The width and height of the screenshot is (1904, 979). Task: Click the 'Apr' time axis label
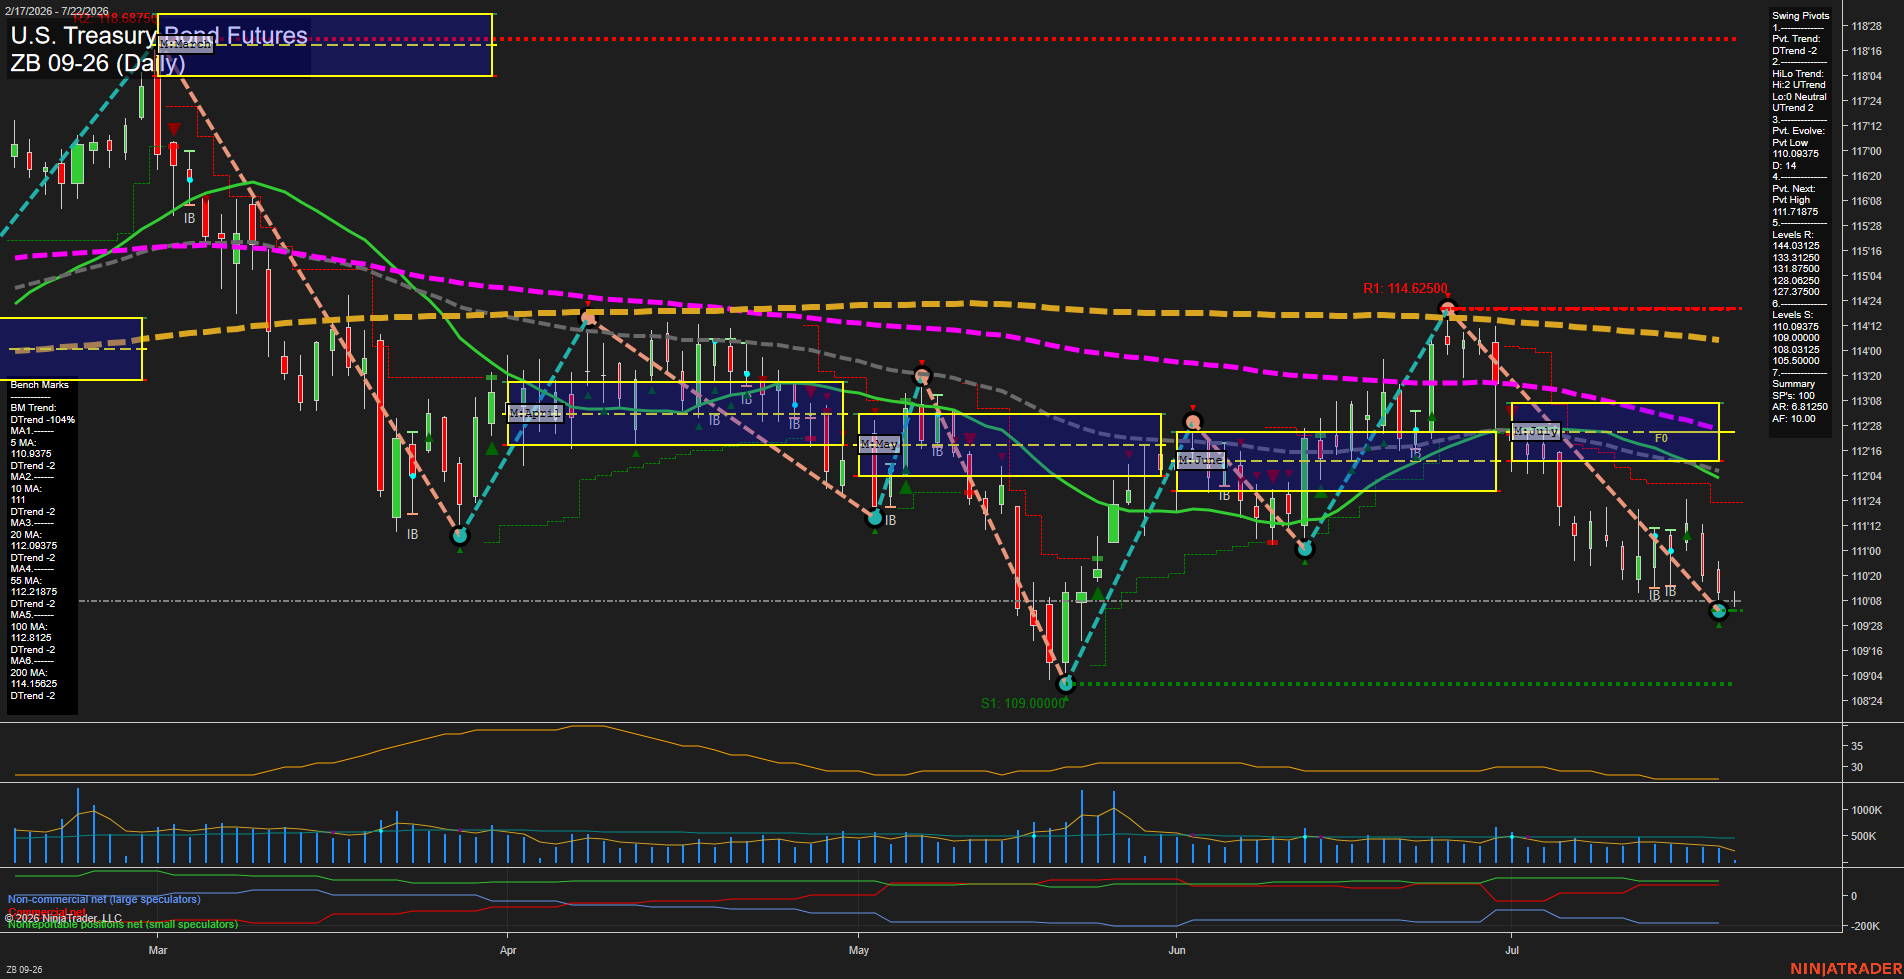click(508, 950)
